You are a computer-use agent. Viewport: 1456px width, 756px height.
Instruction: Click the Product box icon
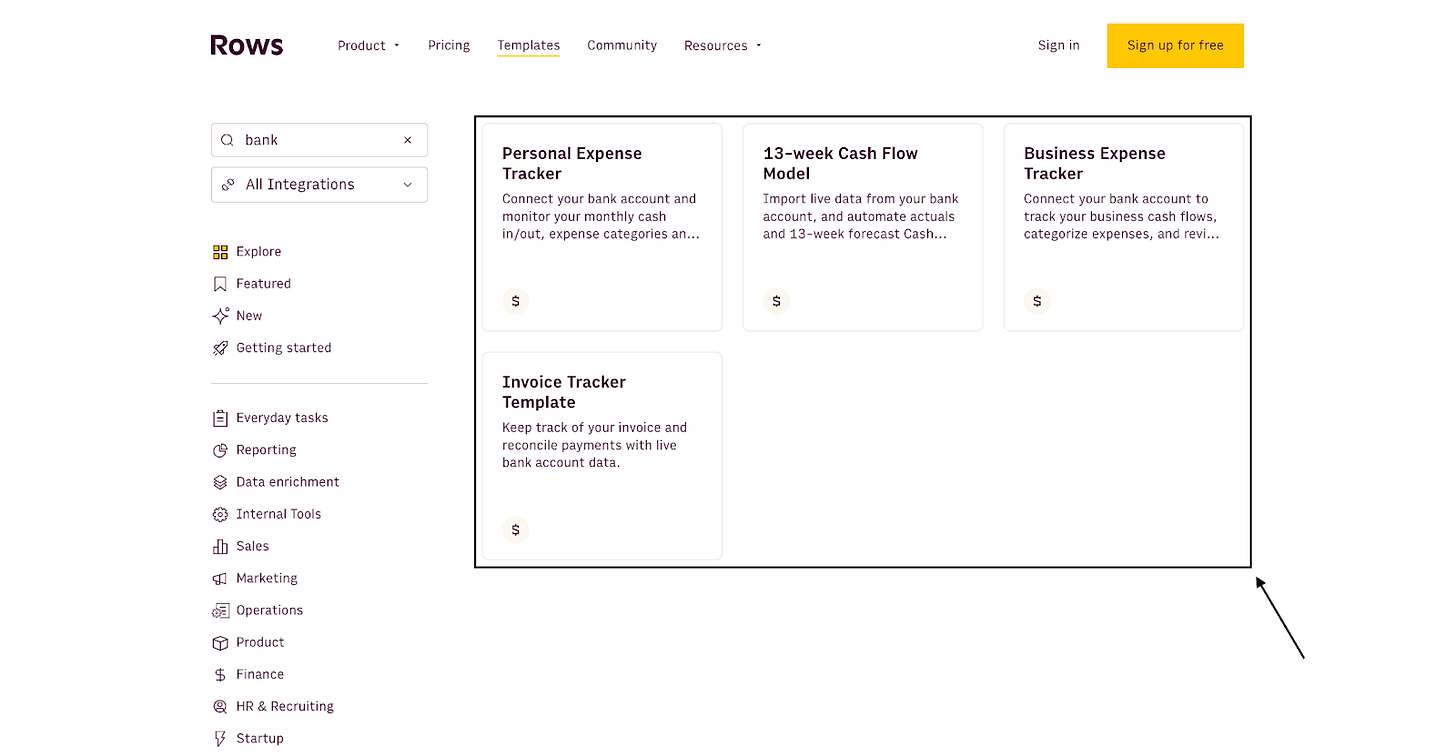(220, 642)
